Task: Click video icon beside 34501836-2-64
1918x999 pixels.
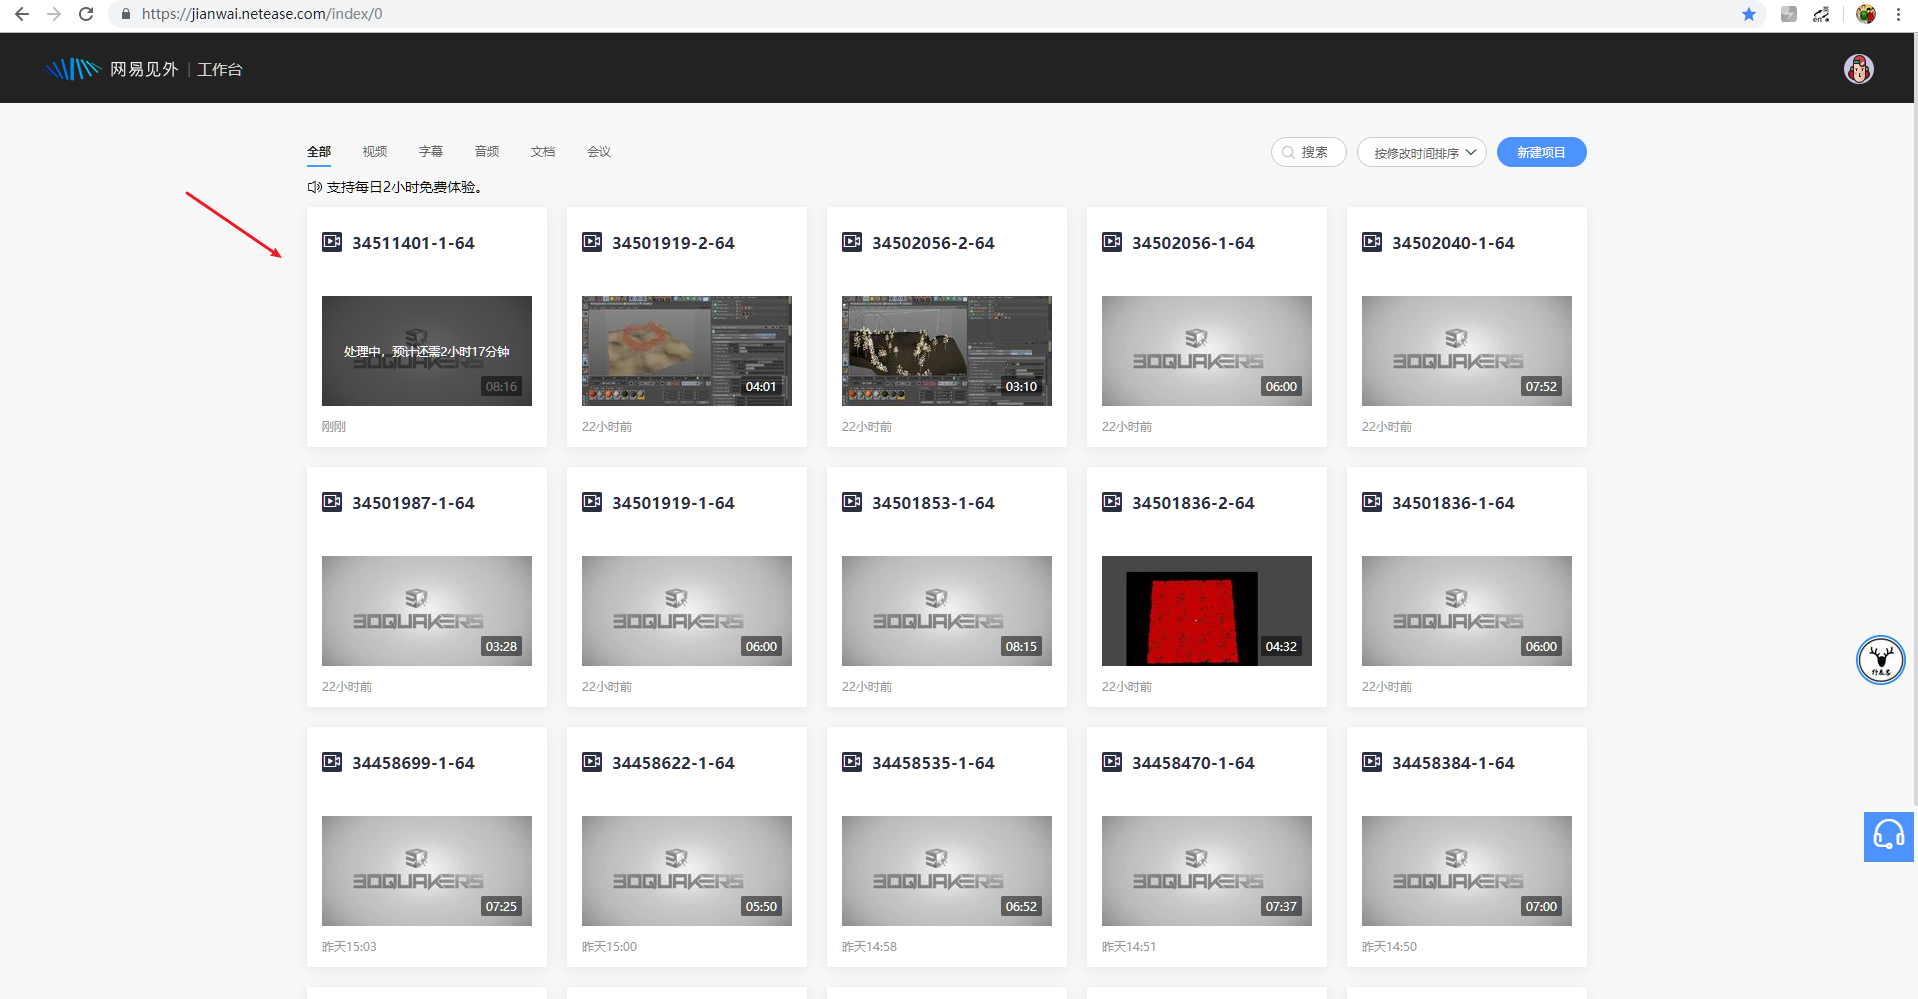Action: tap(1112, 502)
